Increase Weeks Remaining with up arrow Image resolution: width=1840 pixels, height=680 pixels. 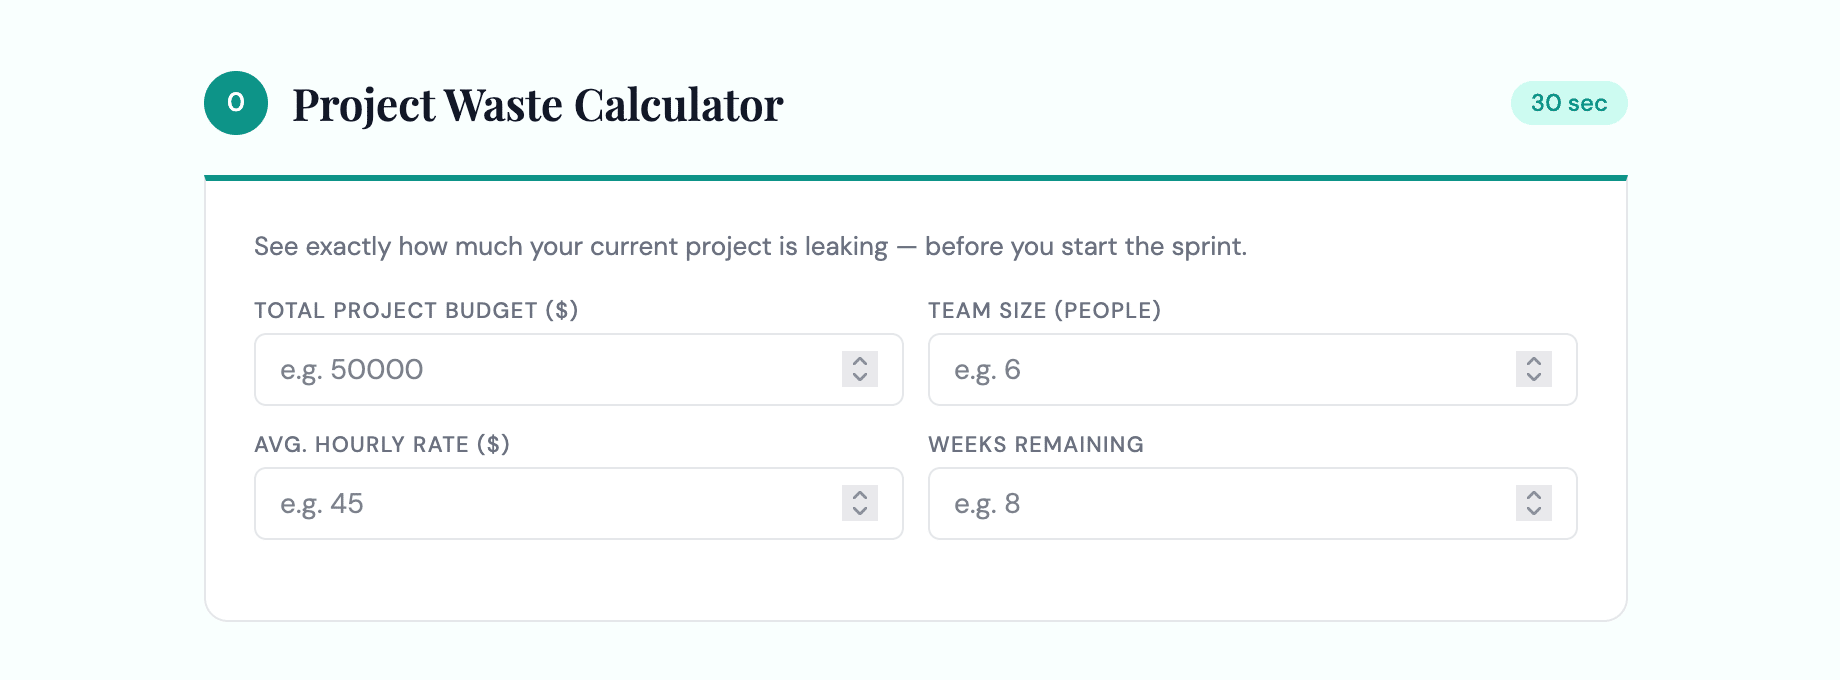pos(1534,495)
